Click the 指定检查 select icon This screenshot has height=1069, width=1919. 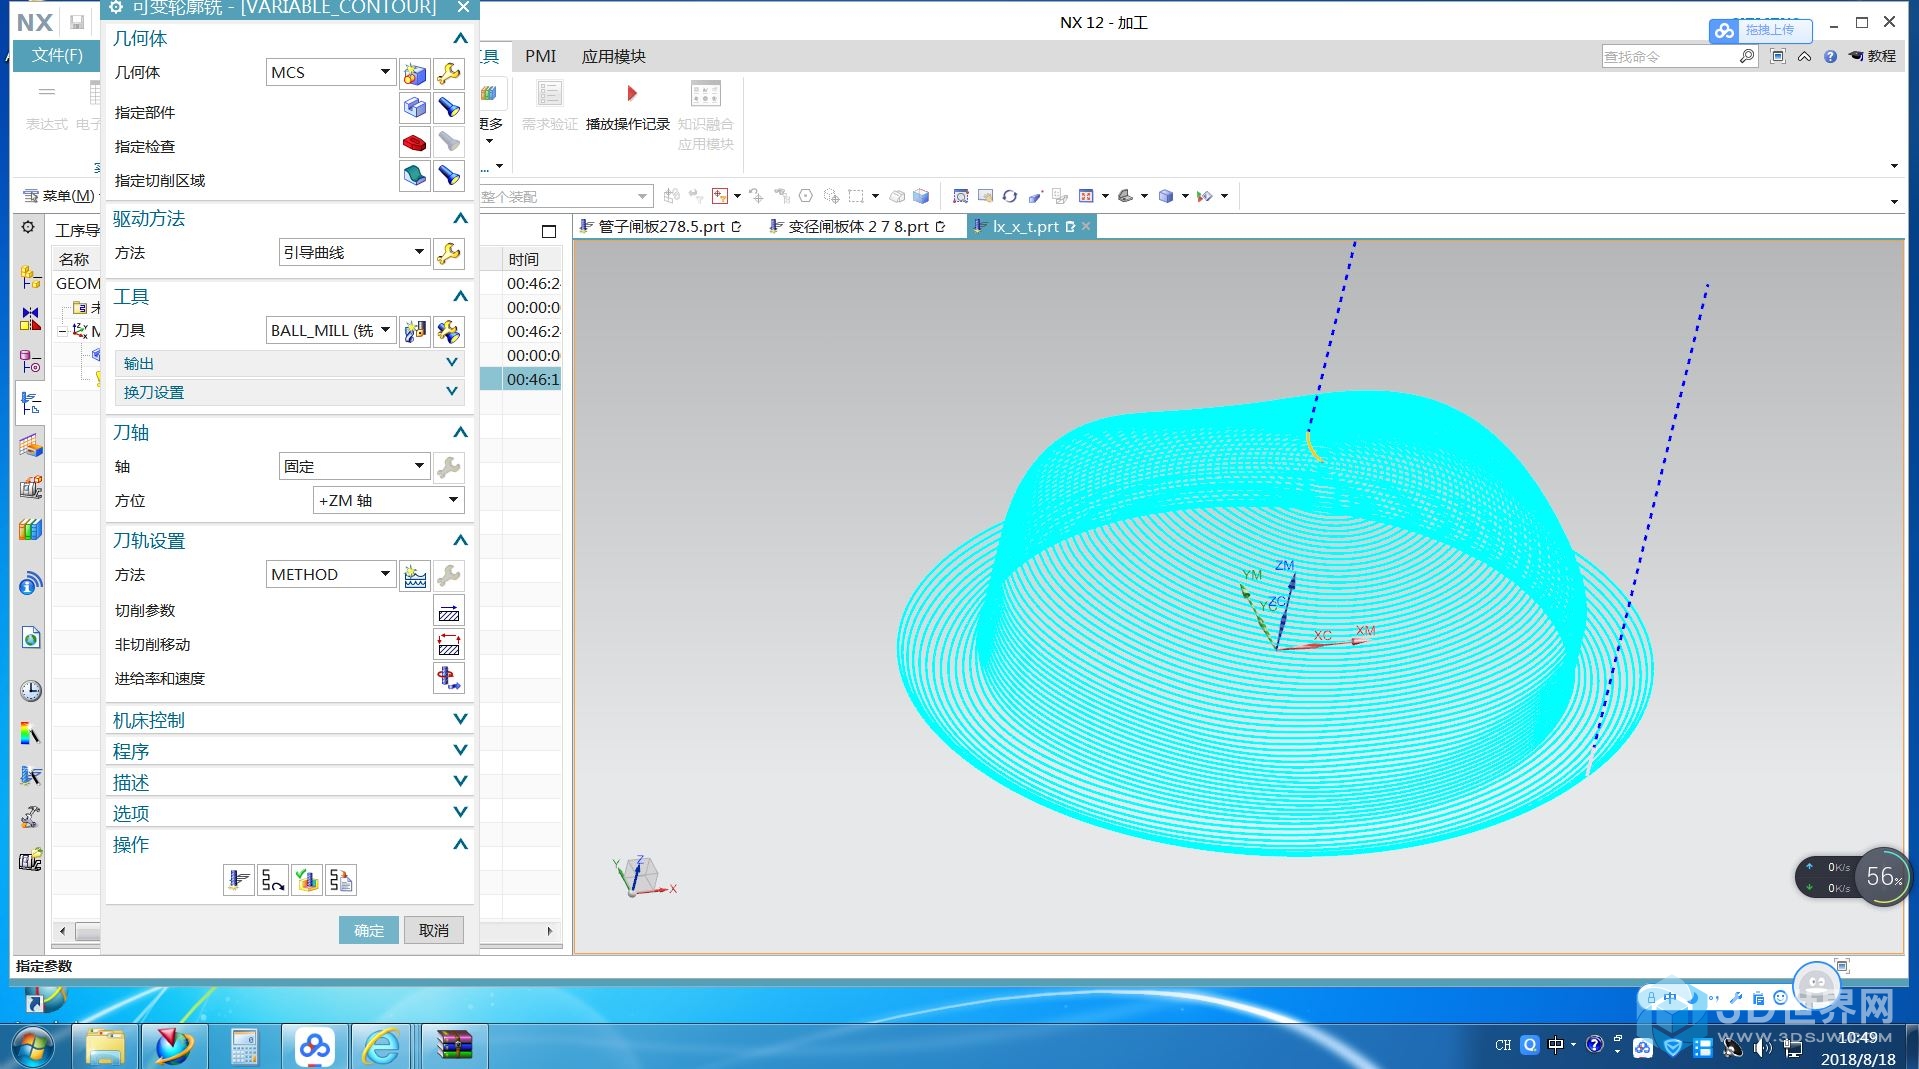pos(415,142)
